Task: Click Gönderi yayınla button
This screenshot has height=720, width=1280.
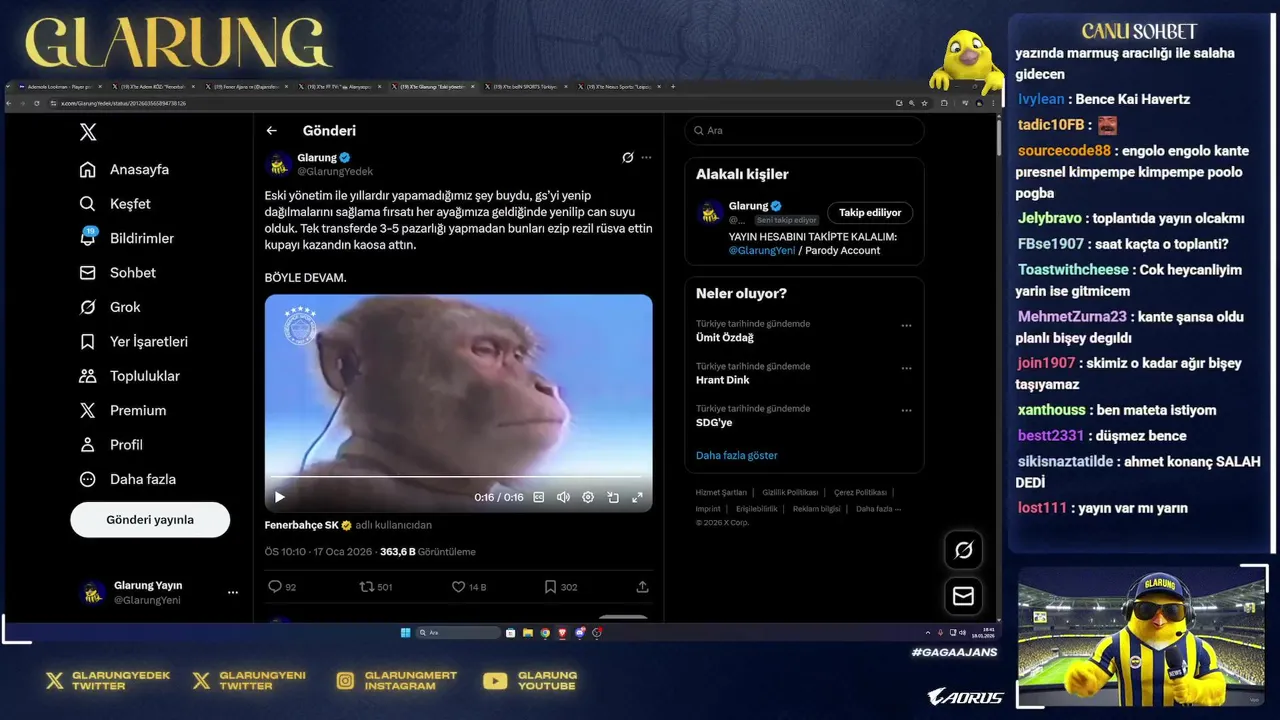Action: point(150,520)
